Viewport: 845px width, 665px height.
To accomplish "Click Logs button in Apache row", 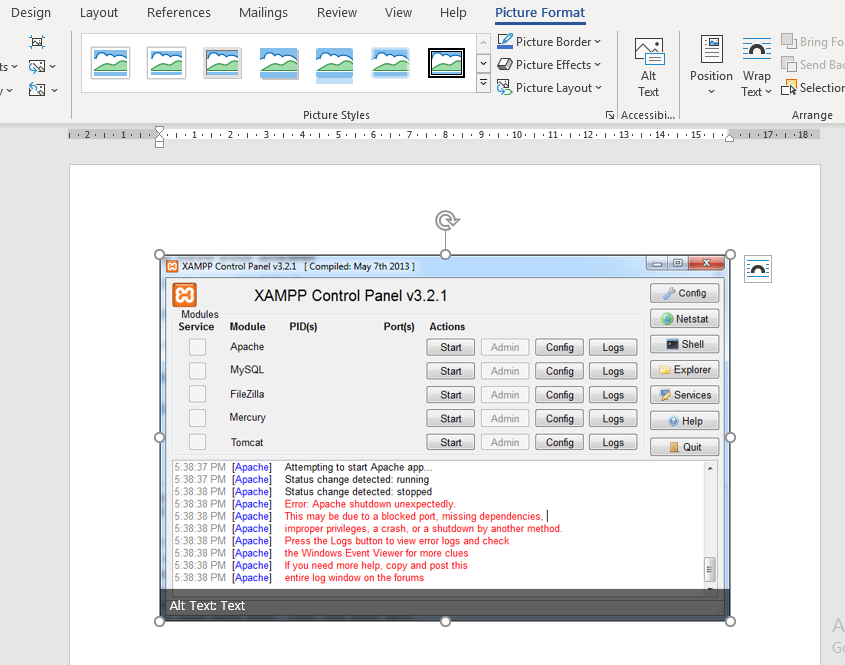I will tap(613, 348).
